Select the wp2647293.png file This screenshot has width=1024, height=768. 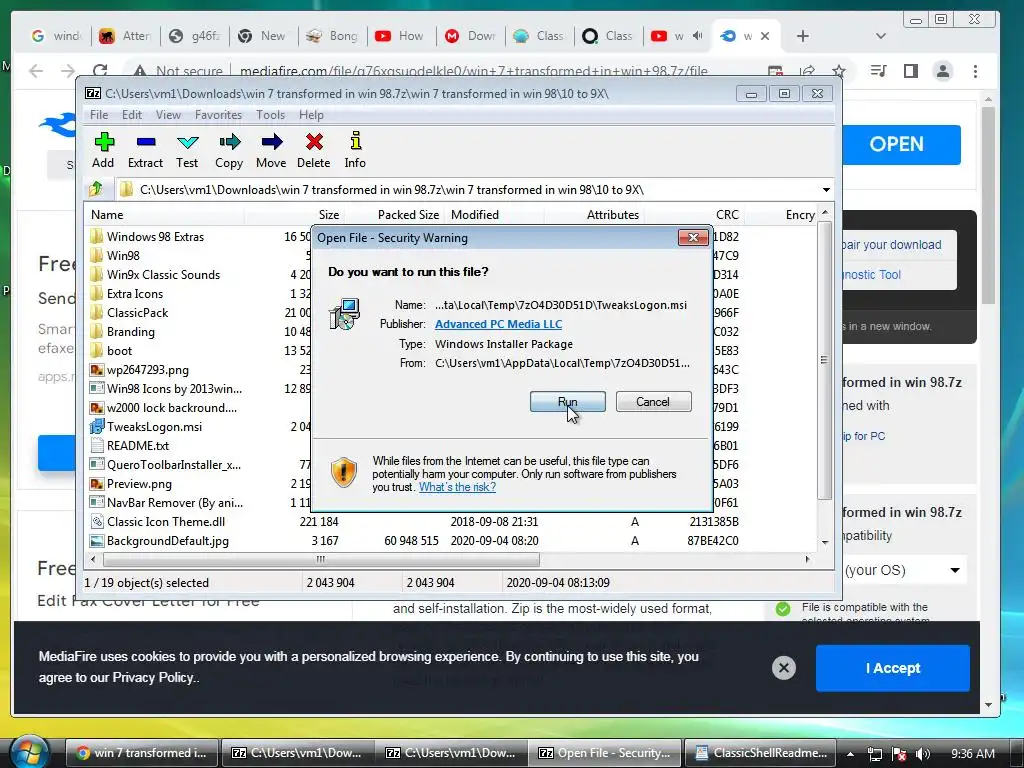pos(148,370)
